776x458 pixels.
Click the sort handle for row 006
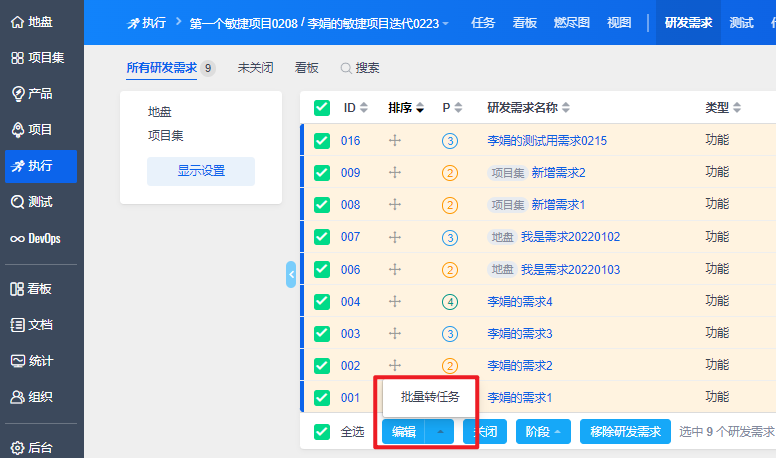point(394,269)
